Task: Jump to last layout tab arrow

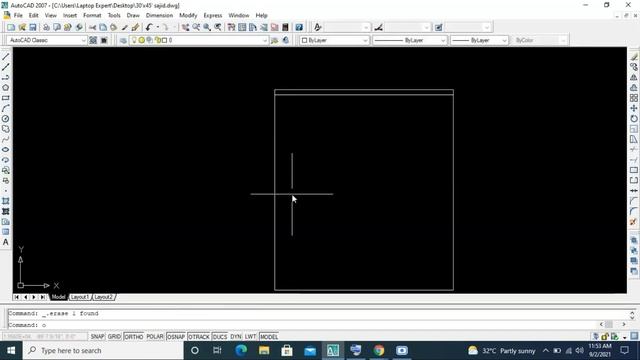Action: [x=43, y=297]
